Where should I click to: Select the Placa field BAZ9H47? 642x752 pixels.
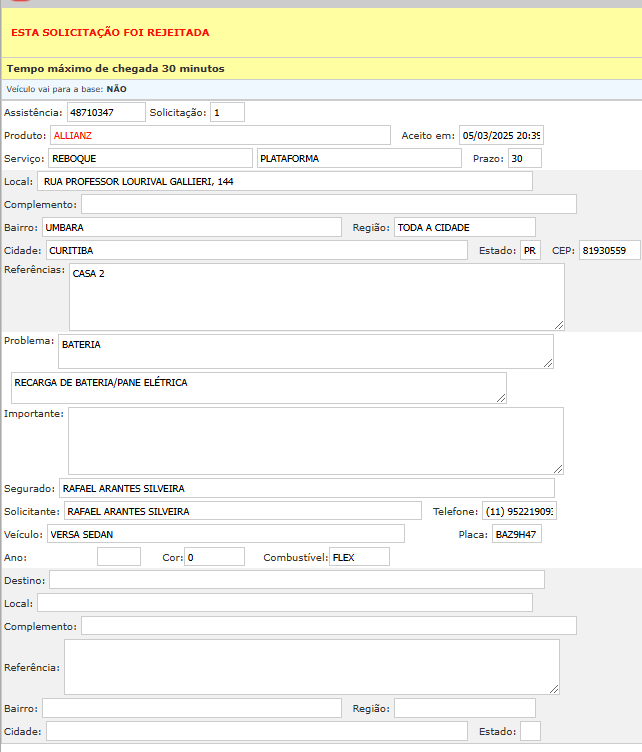click(x=517, y=534)
